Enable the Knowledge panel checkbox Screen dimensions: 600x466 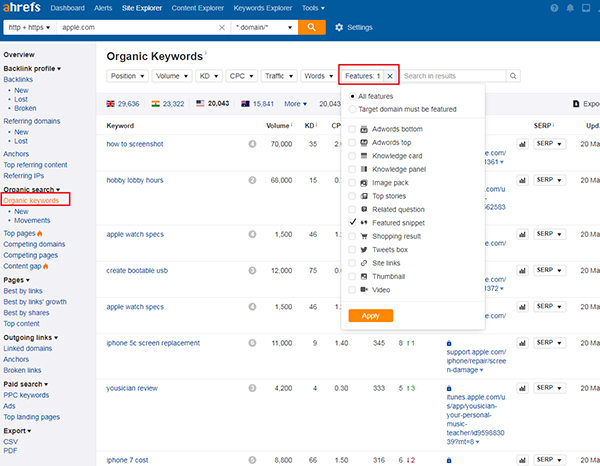point(352,169)
